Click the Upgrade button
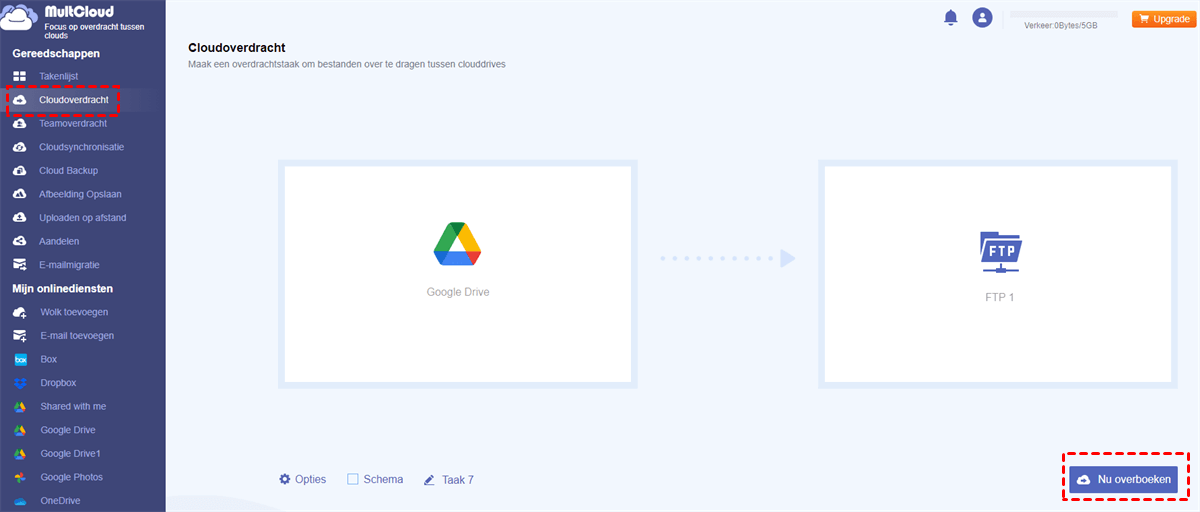Viewport: 1200px width, 512px height. click(x=1162, y=19)
